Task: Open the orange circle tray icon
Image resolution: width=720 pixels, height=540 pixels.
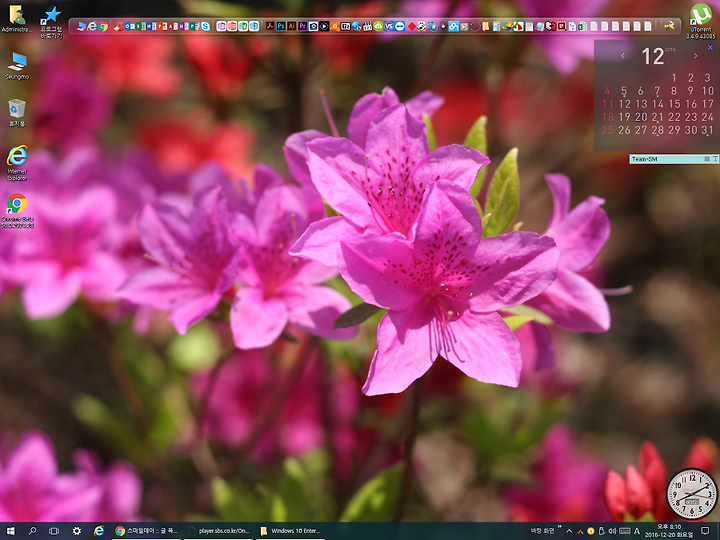Action: [x=591, y=531]
